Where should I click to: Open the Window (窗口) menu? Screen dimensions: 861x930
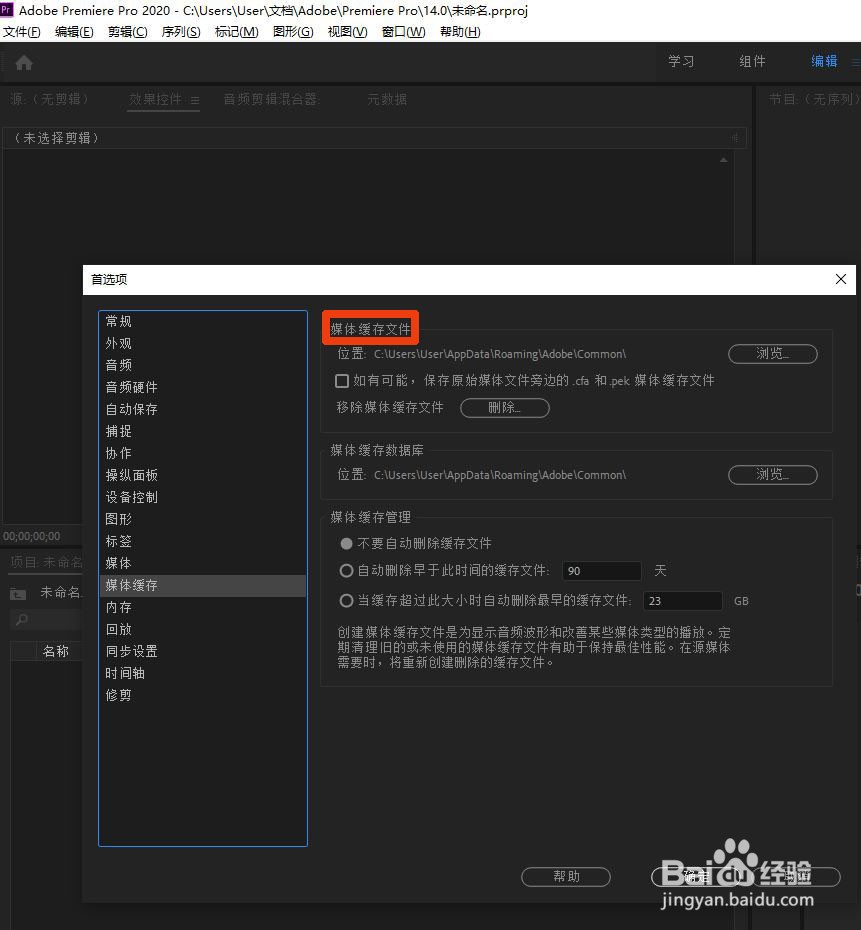403,32
